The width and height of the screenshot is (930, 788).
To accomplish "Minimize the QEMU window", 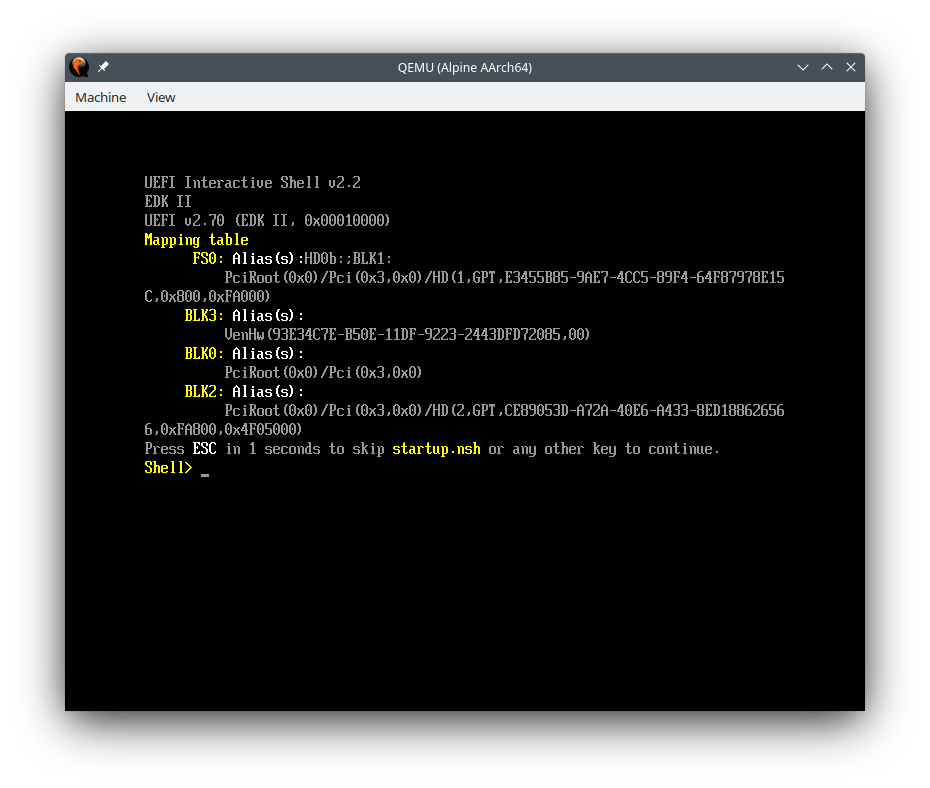I will pos(802,67).
